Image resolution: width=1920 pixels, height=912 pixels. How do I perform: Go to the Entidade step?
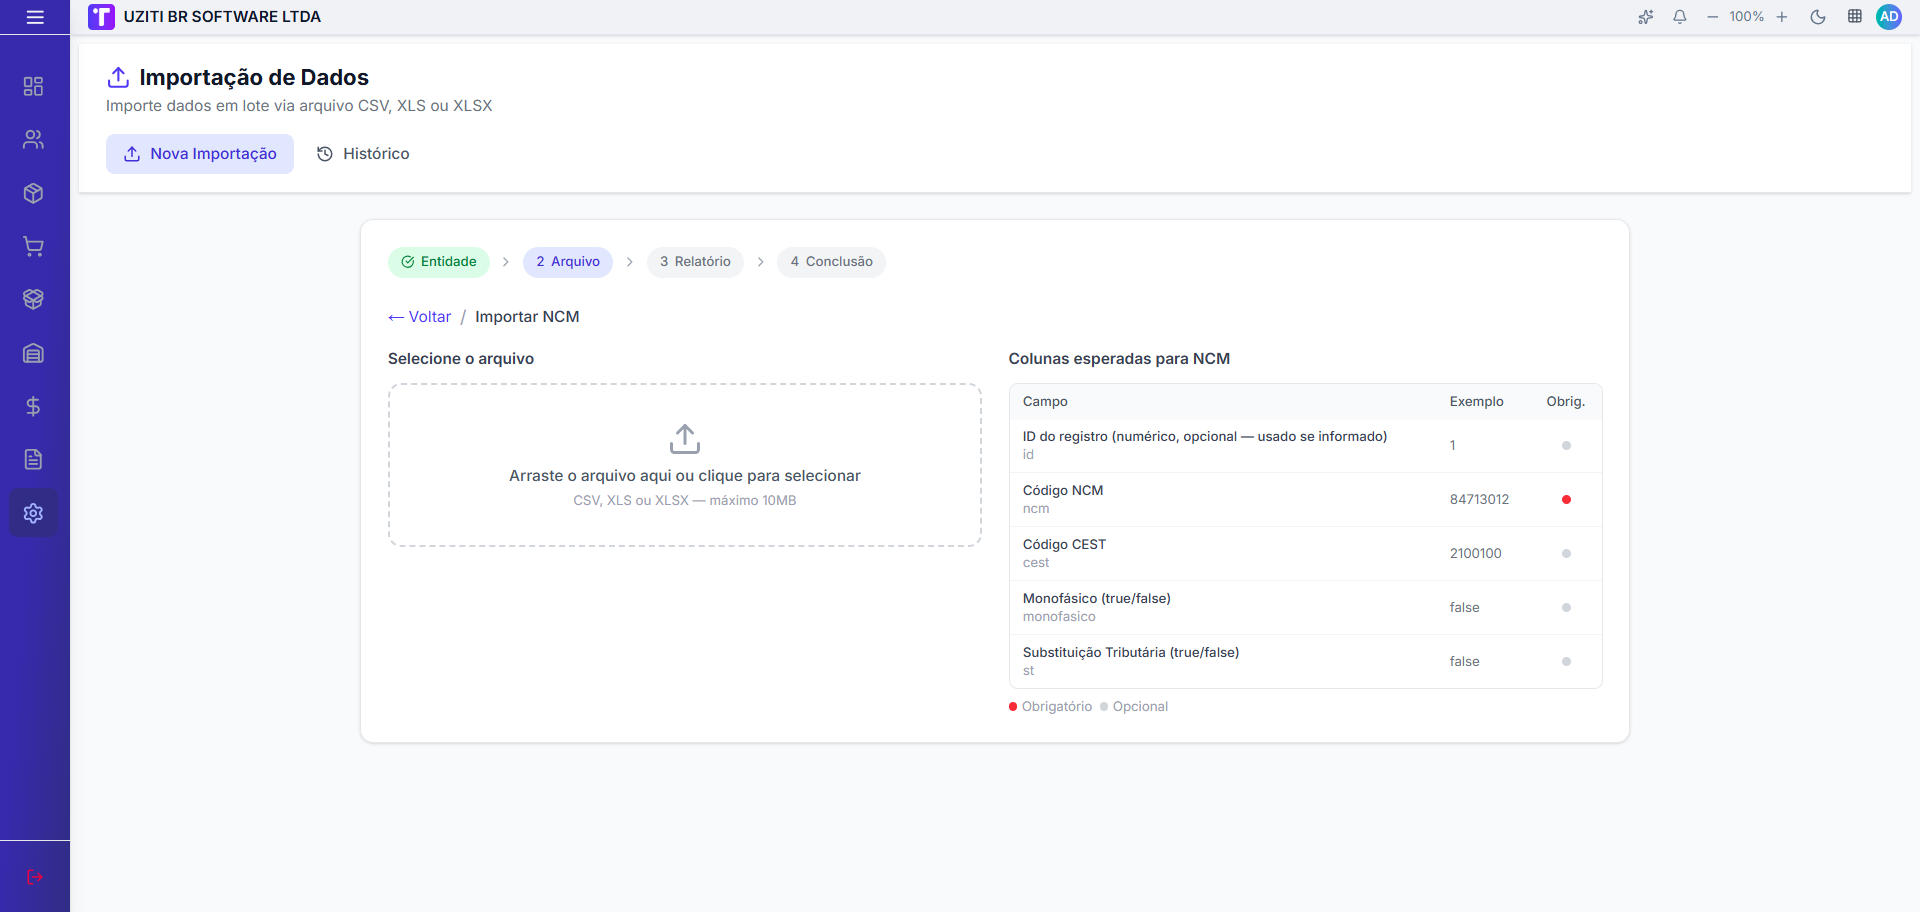(x=439, y=262)
